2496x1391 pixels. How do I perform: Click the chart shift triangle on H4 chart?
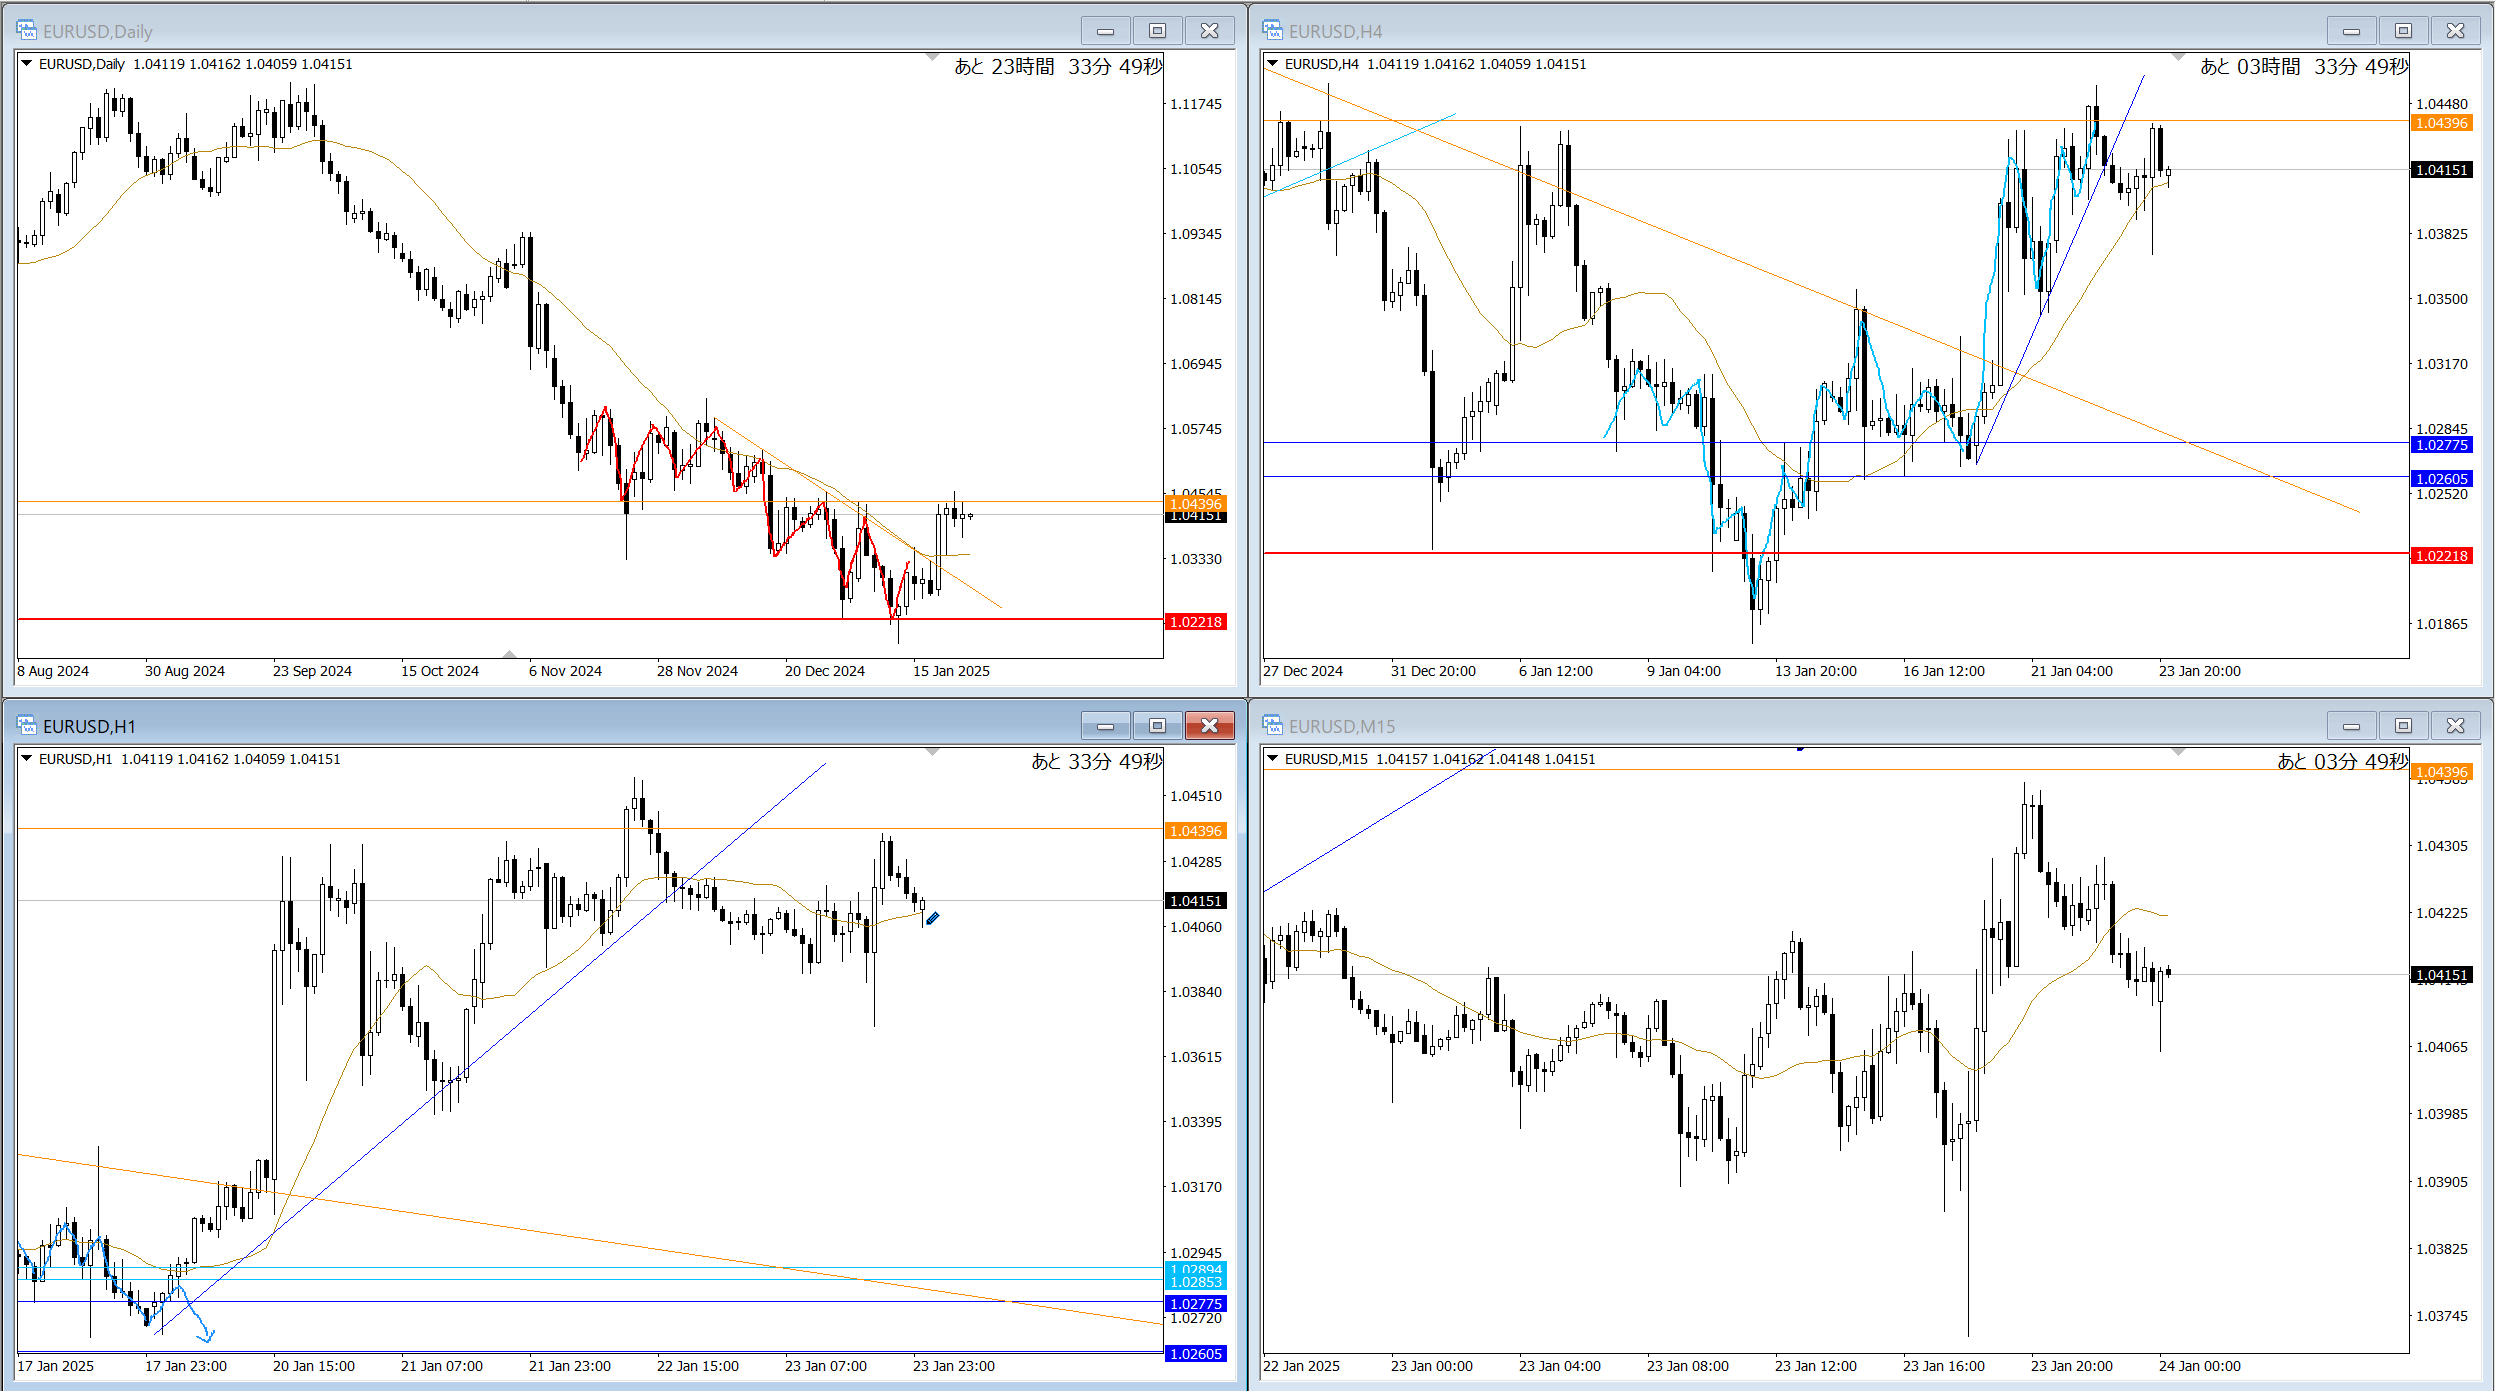point(2178,57)
